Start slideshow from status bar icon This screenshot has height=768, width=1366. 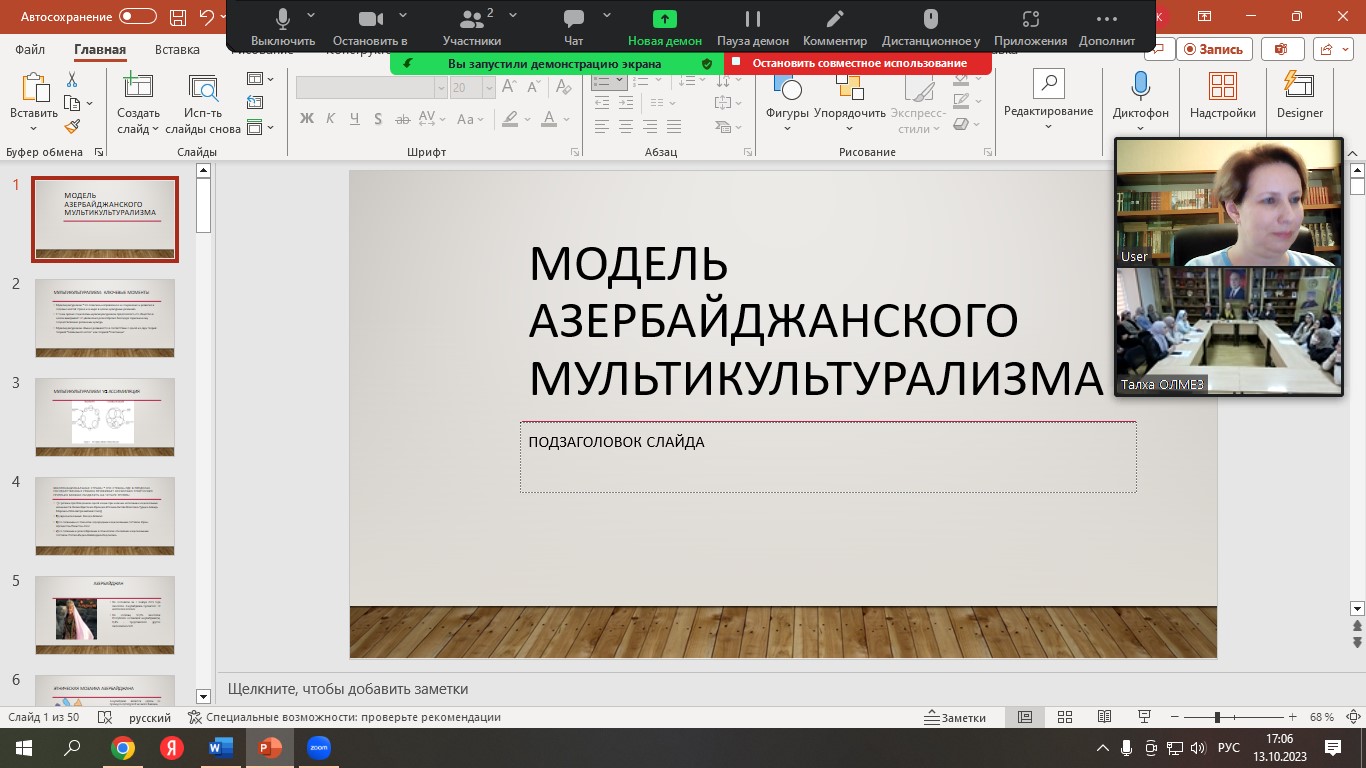[x=1145, y=717]
